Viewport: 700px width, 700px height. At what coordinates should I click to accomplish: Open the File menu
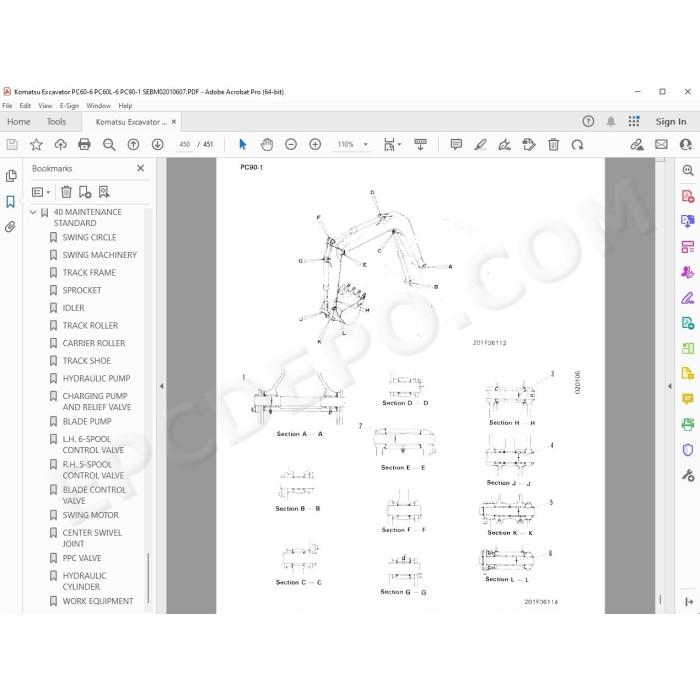tap(7, 106)
